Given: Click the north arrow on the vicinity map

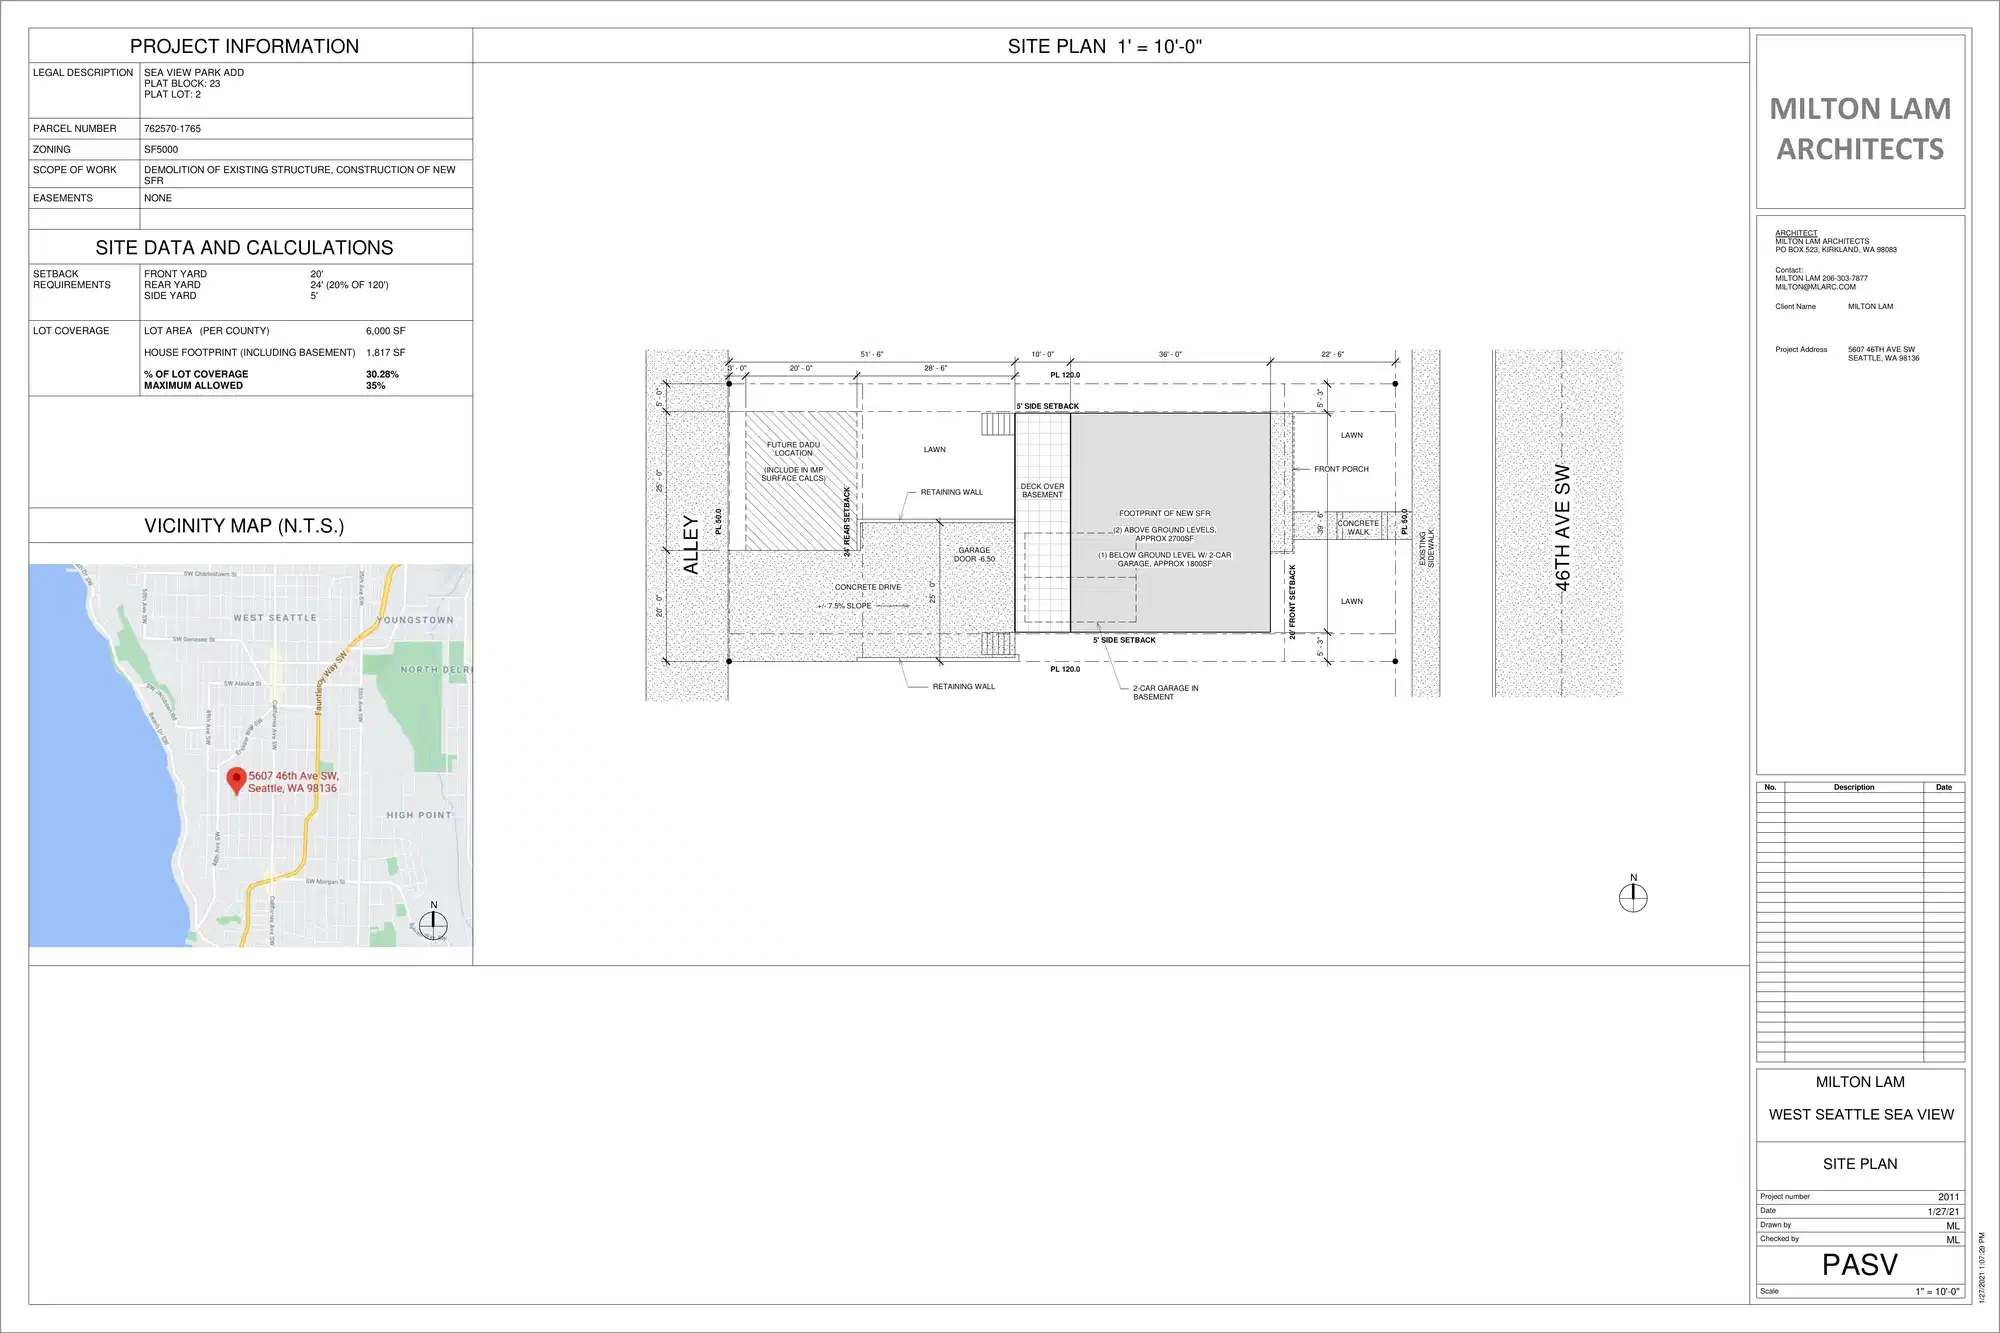Looking at the screenshot, I should click(x=433, y=922).
